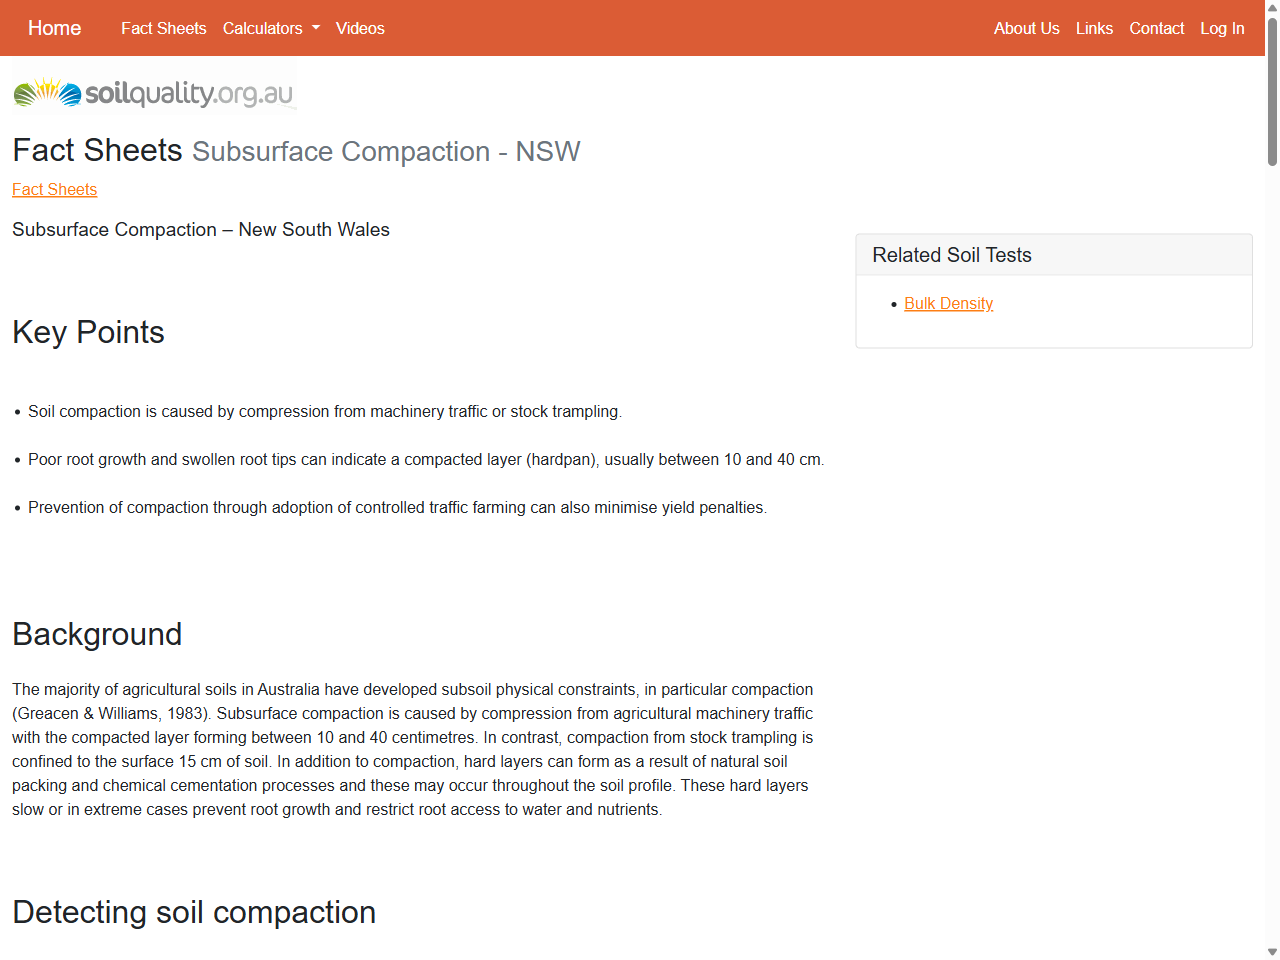Select the Detecting soil compaction heading
The image size is (1280, 960).
(x=193, y=912)
